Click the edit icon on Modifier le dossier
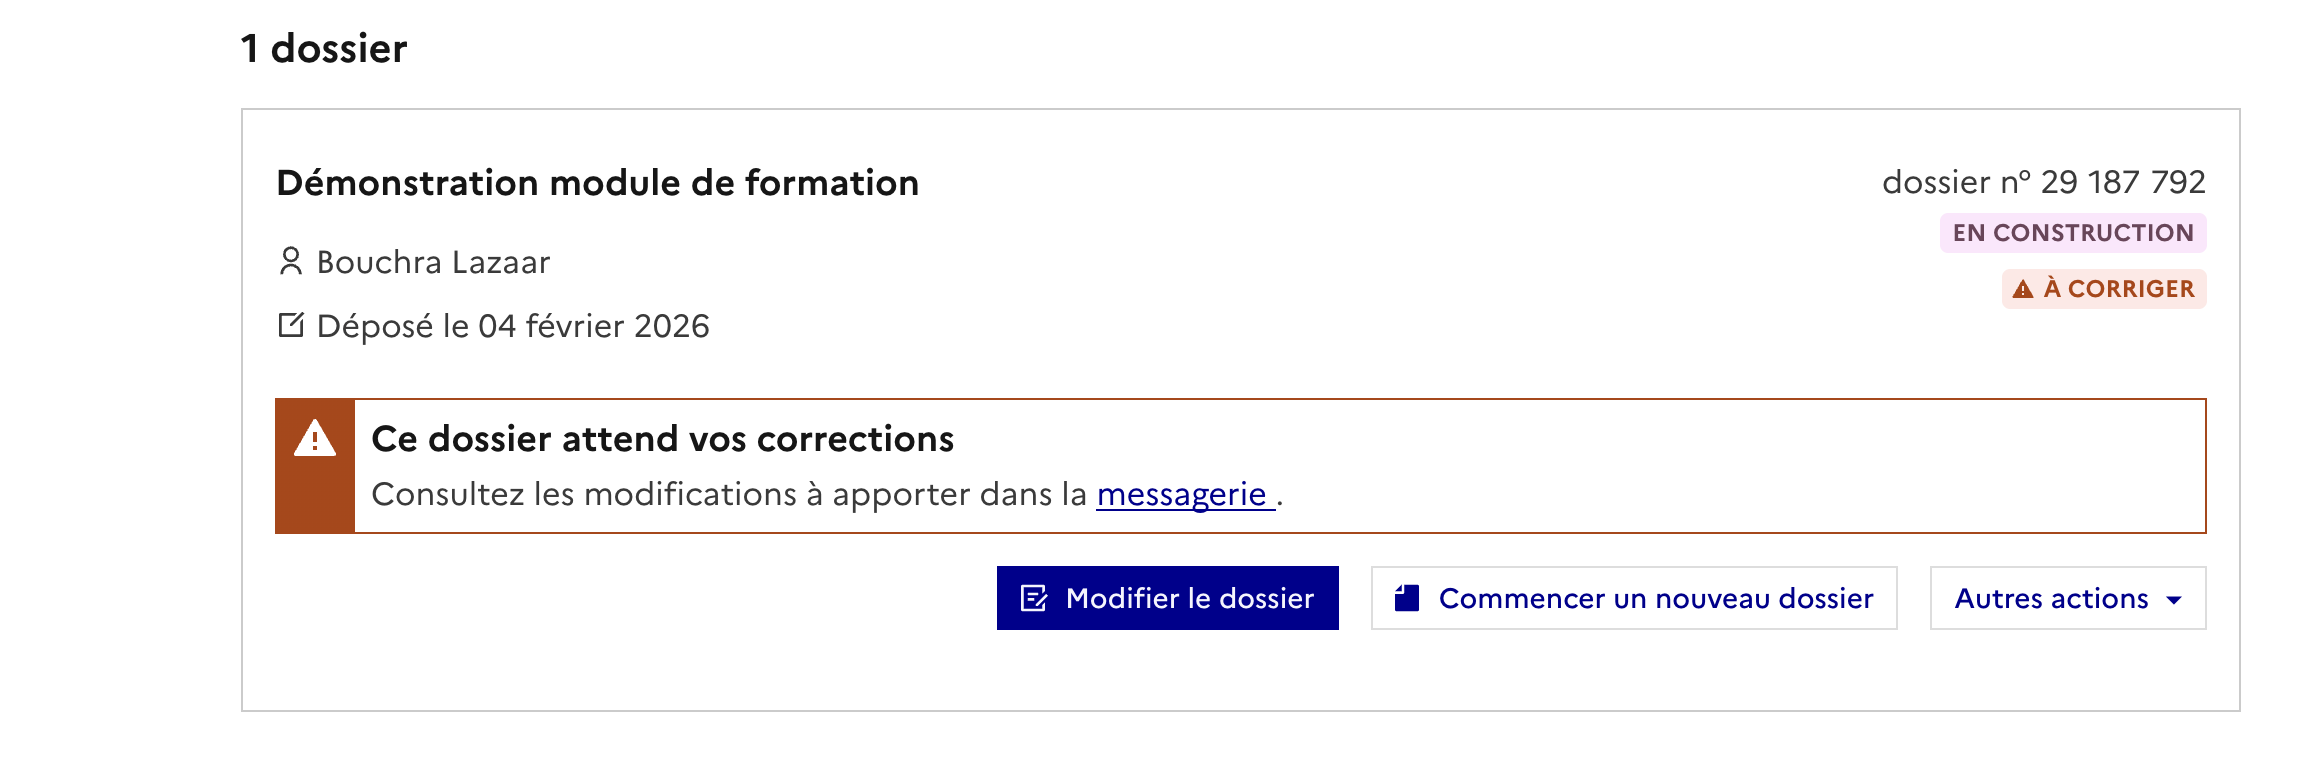This screenshot has width=2318, height=779. pos(1034,598)
